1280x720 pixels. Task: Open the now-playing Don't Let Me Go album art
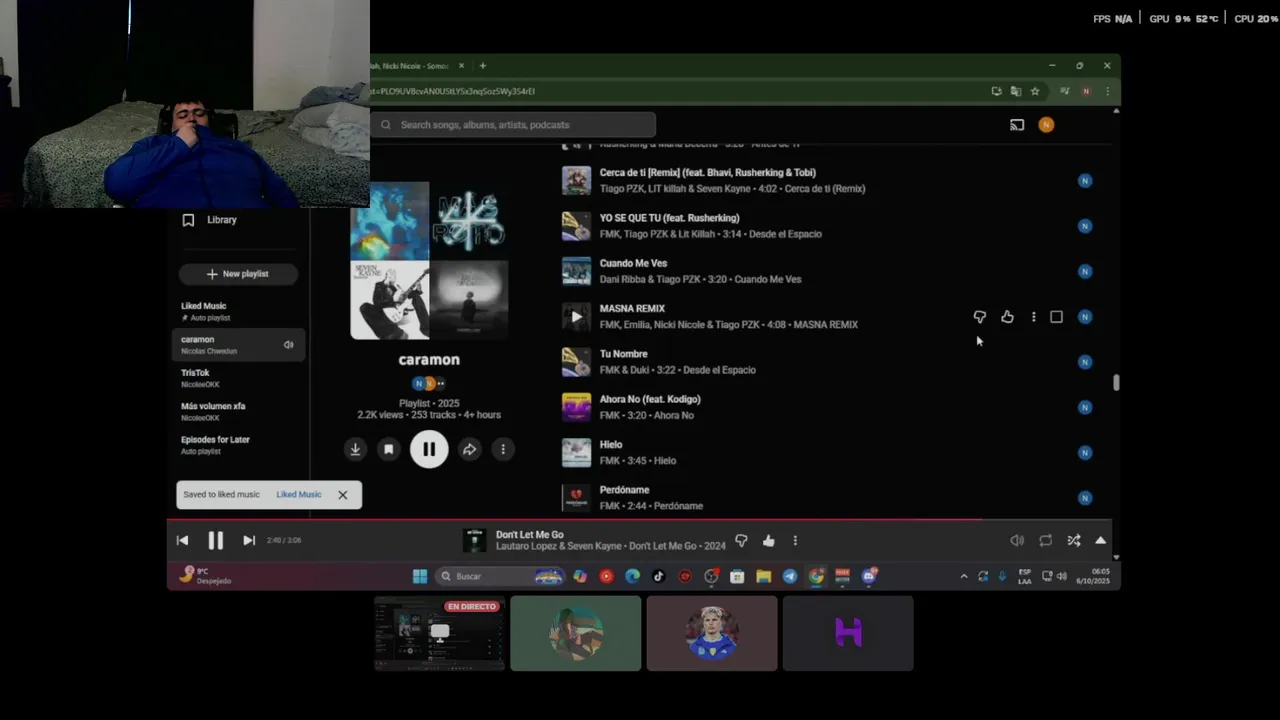pos(474,540)
